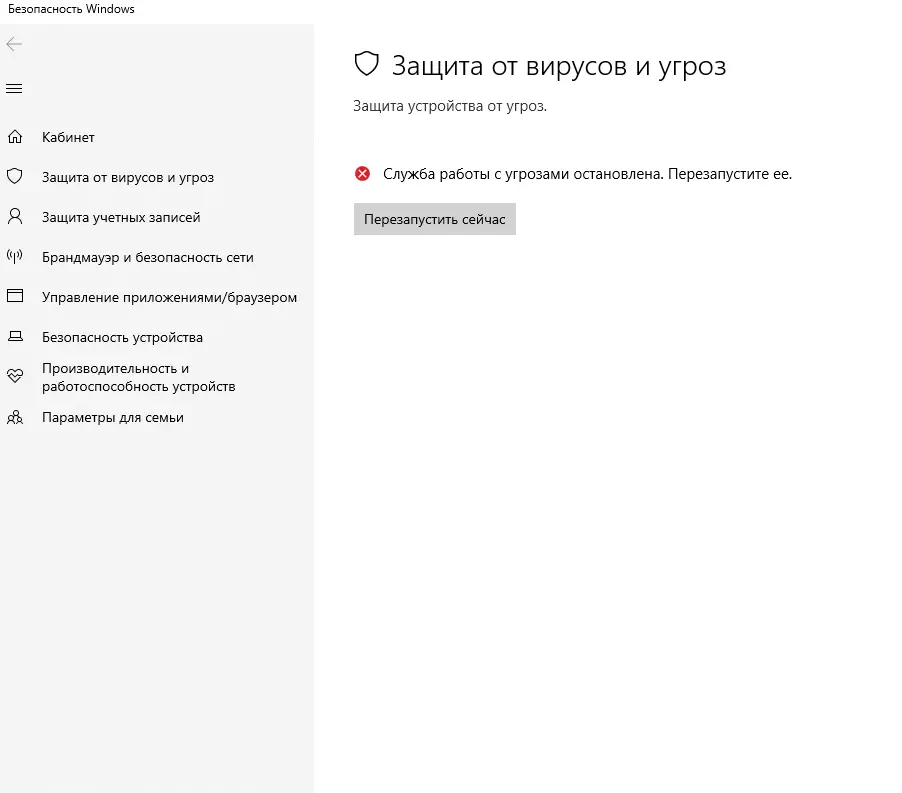902x793 pixels.
Task: Toggle the hamburger navigation menu
Action: [x=14, y=89]
